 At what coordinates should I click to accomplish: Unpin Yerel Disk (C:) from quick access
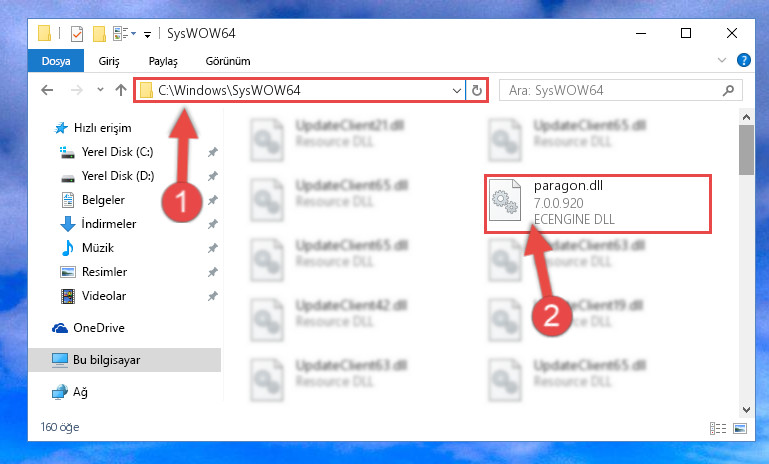point(212,152)
